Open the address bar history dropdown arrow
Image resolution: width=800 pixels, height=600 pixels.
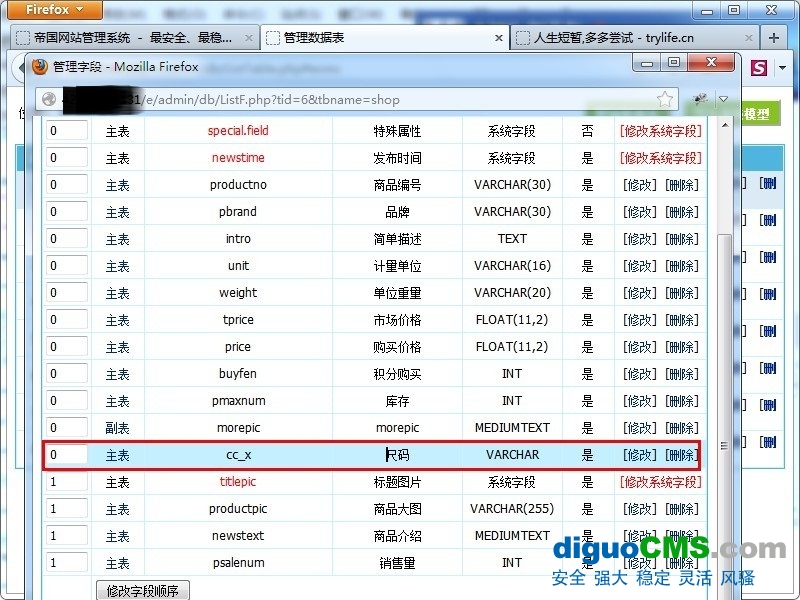click(x=723, y=98)
